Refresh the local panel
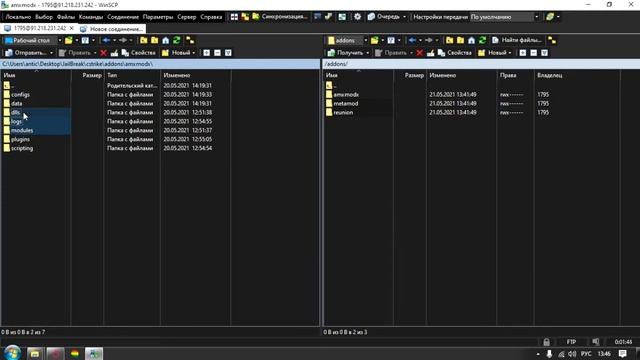The image size is (640, 360). click(x=177, y=40)
